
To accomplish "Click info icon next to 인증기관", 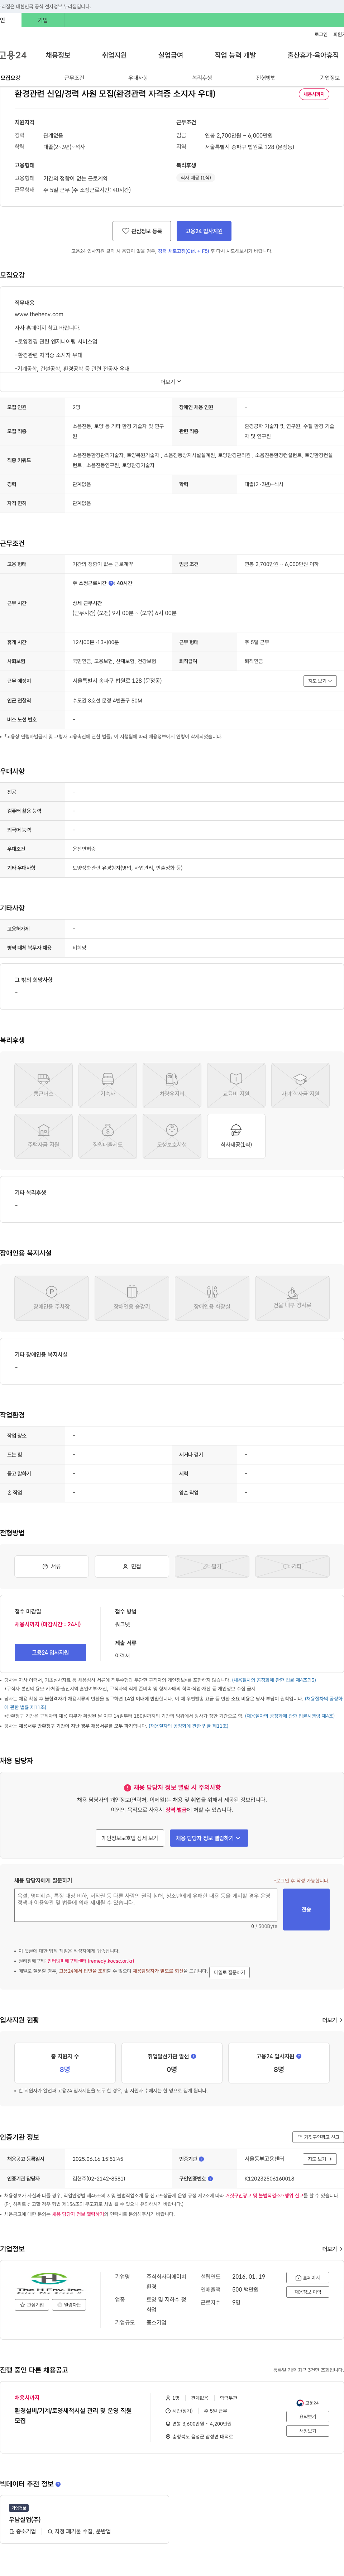I will pyautogui.click(x=201, y=2159).
